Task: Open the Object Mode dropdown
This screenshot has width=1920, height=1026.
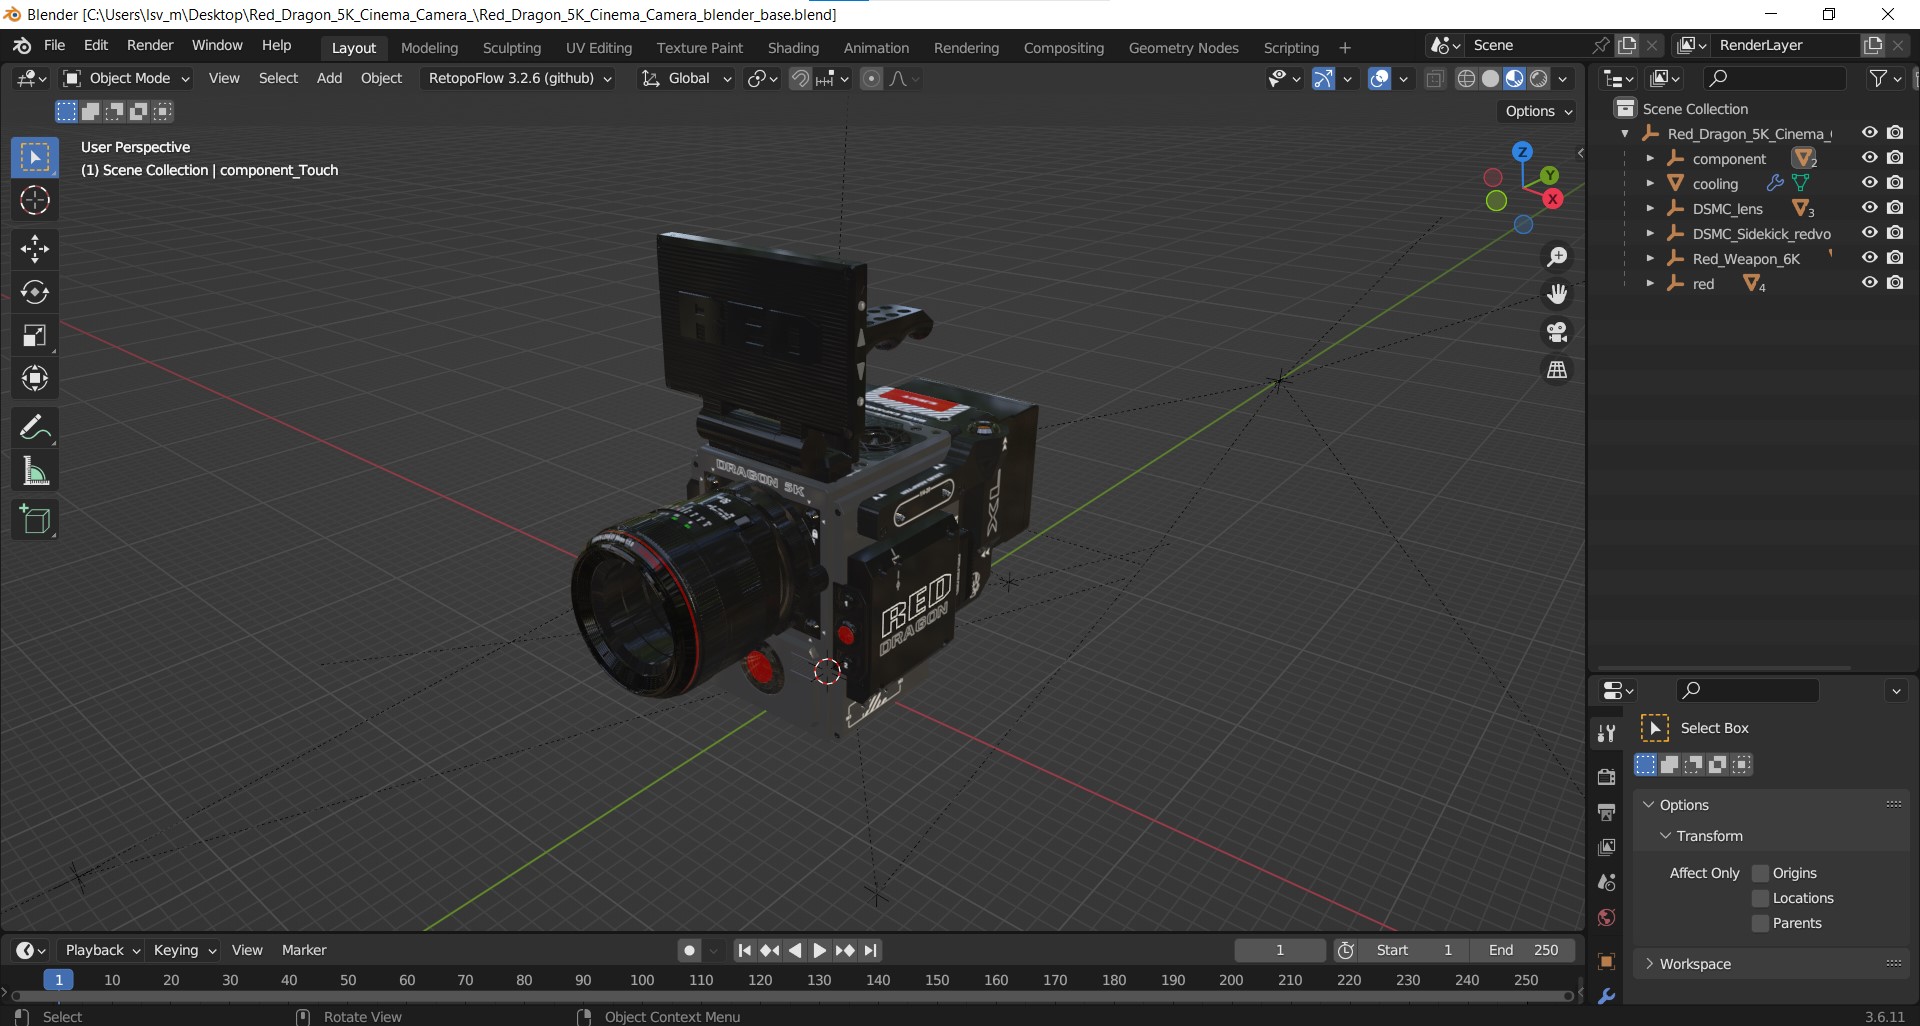Action: pyautogui.click(x=126, y=78)
